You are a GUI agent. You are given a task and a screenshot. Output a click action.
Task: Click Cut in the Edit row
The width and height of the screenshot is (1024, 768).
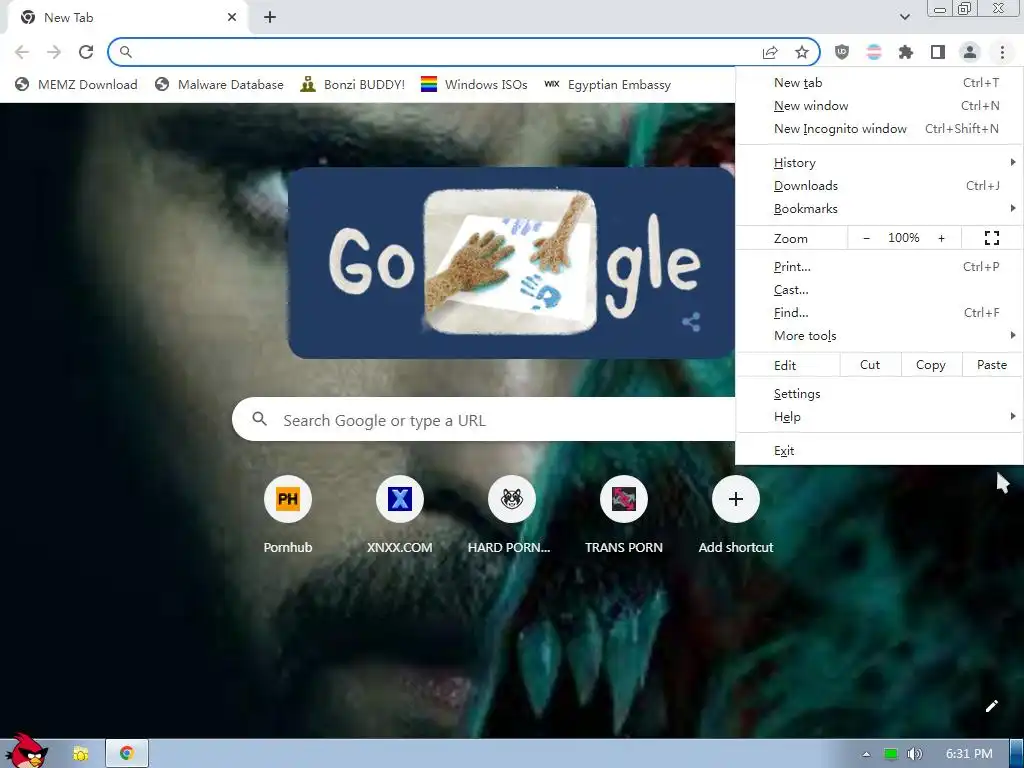pyautogui.click(x=870, y=365)
